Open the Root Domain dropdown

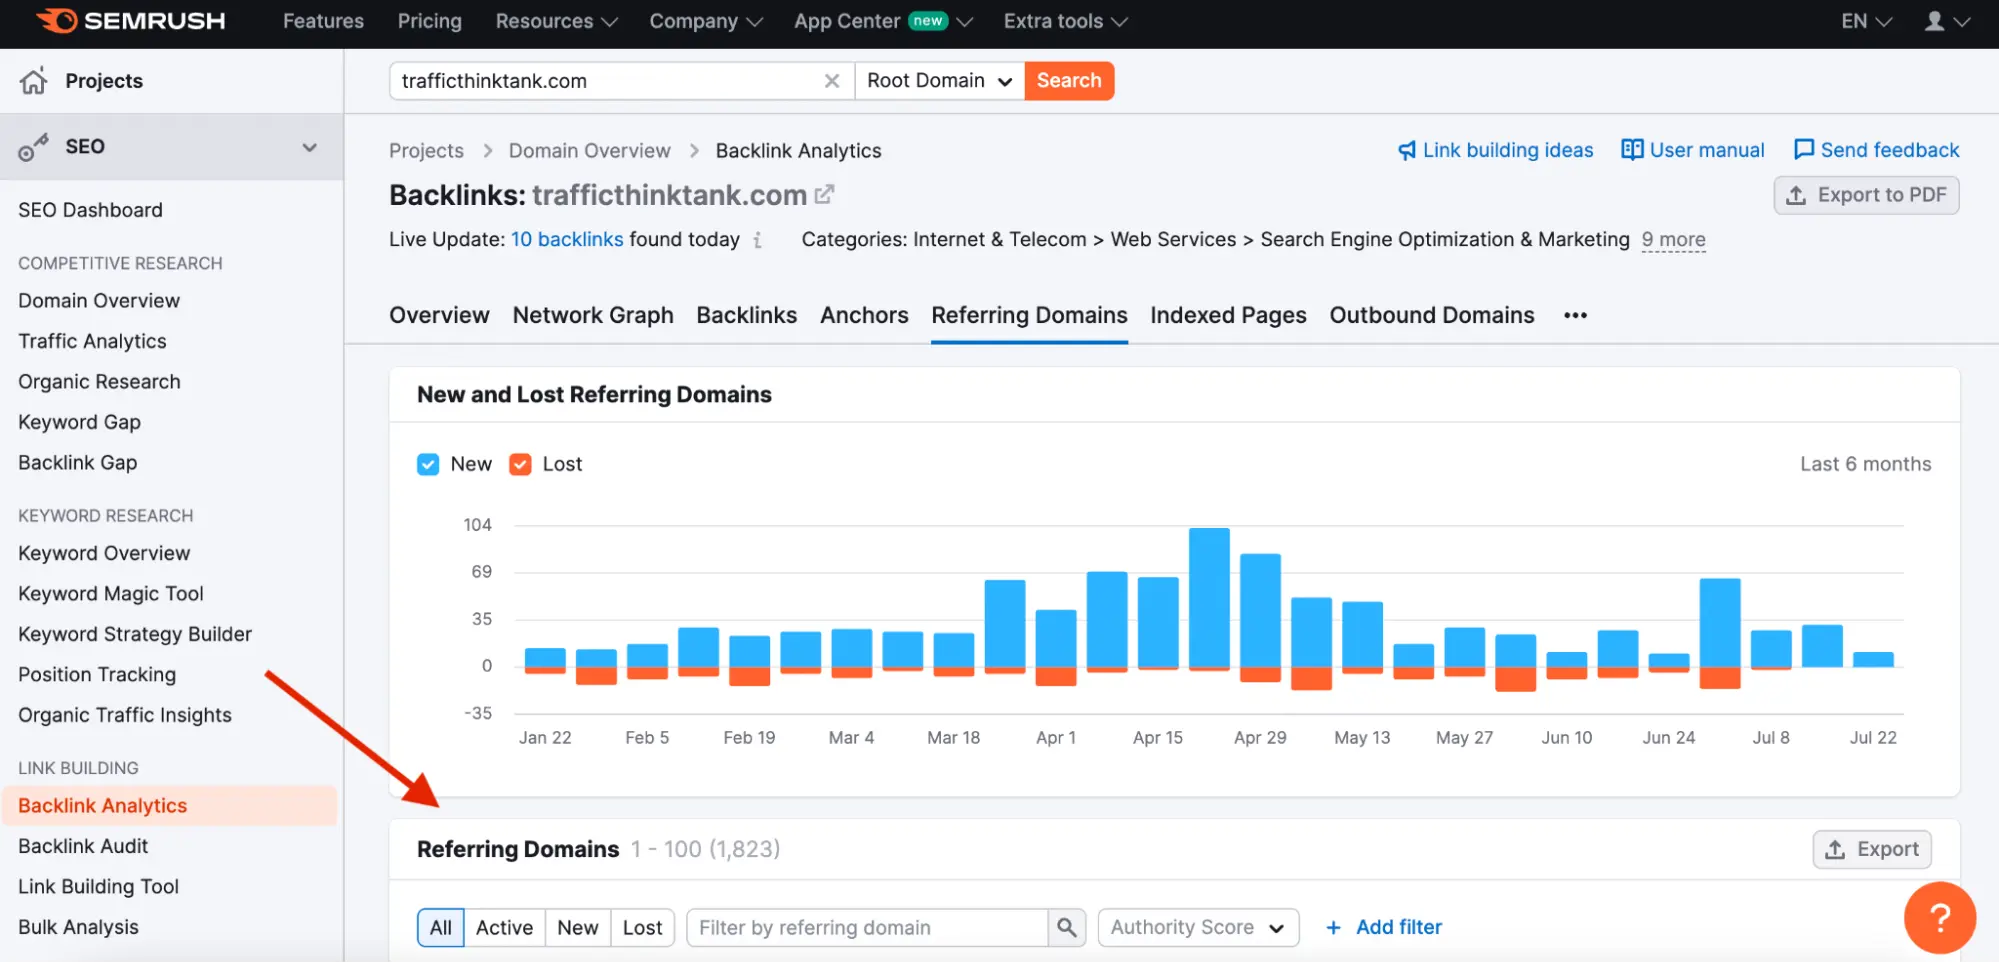click(937, 80)
